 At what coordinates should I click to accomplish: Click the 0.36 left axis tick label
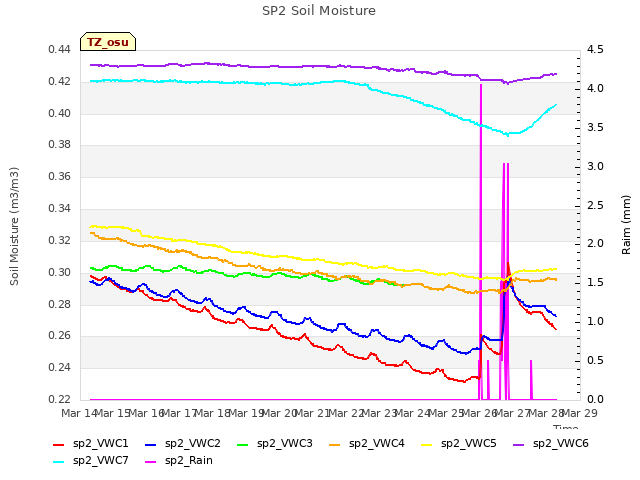(x=60, y=176)
